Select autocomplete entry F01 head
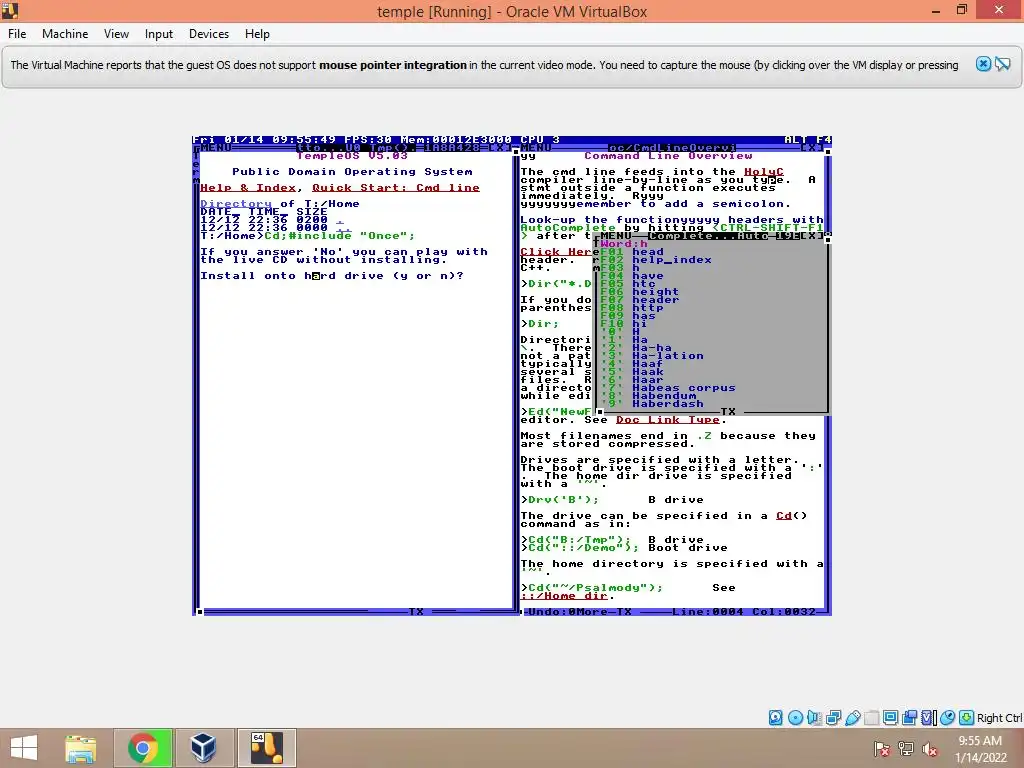Image resolution: width=1024 pixels, height=768 pixels. [x=632, y=252]
